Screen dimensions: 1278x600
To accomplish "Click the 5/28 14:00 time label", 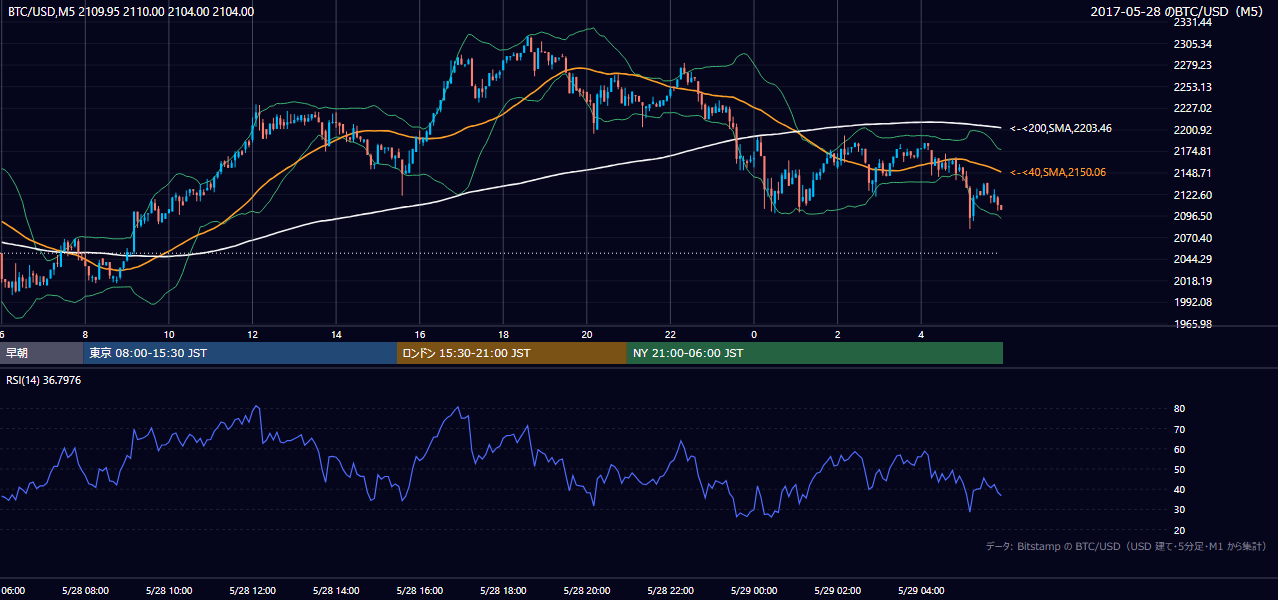I will pyautogui.click(x=334, y=591).
